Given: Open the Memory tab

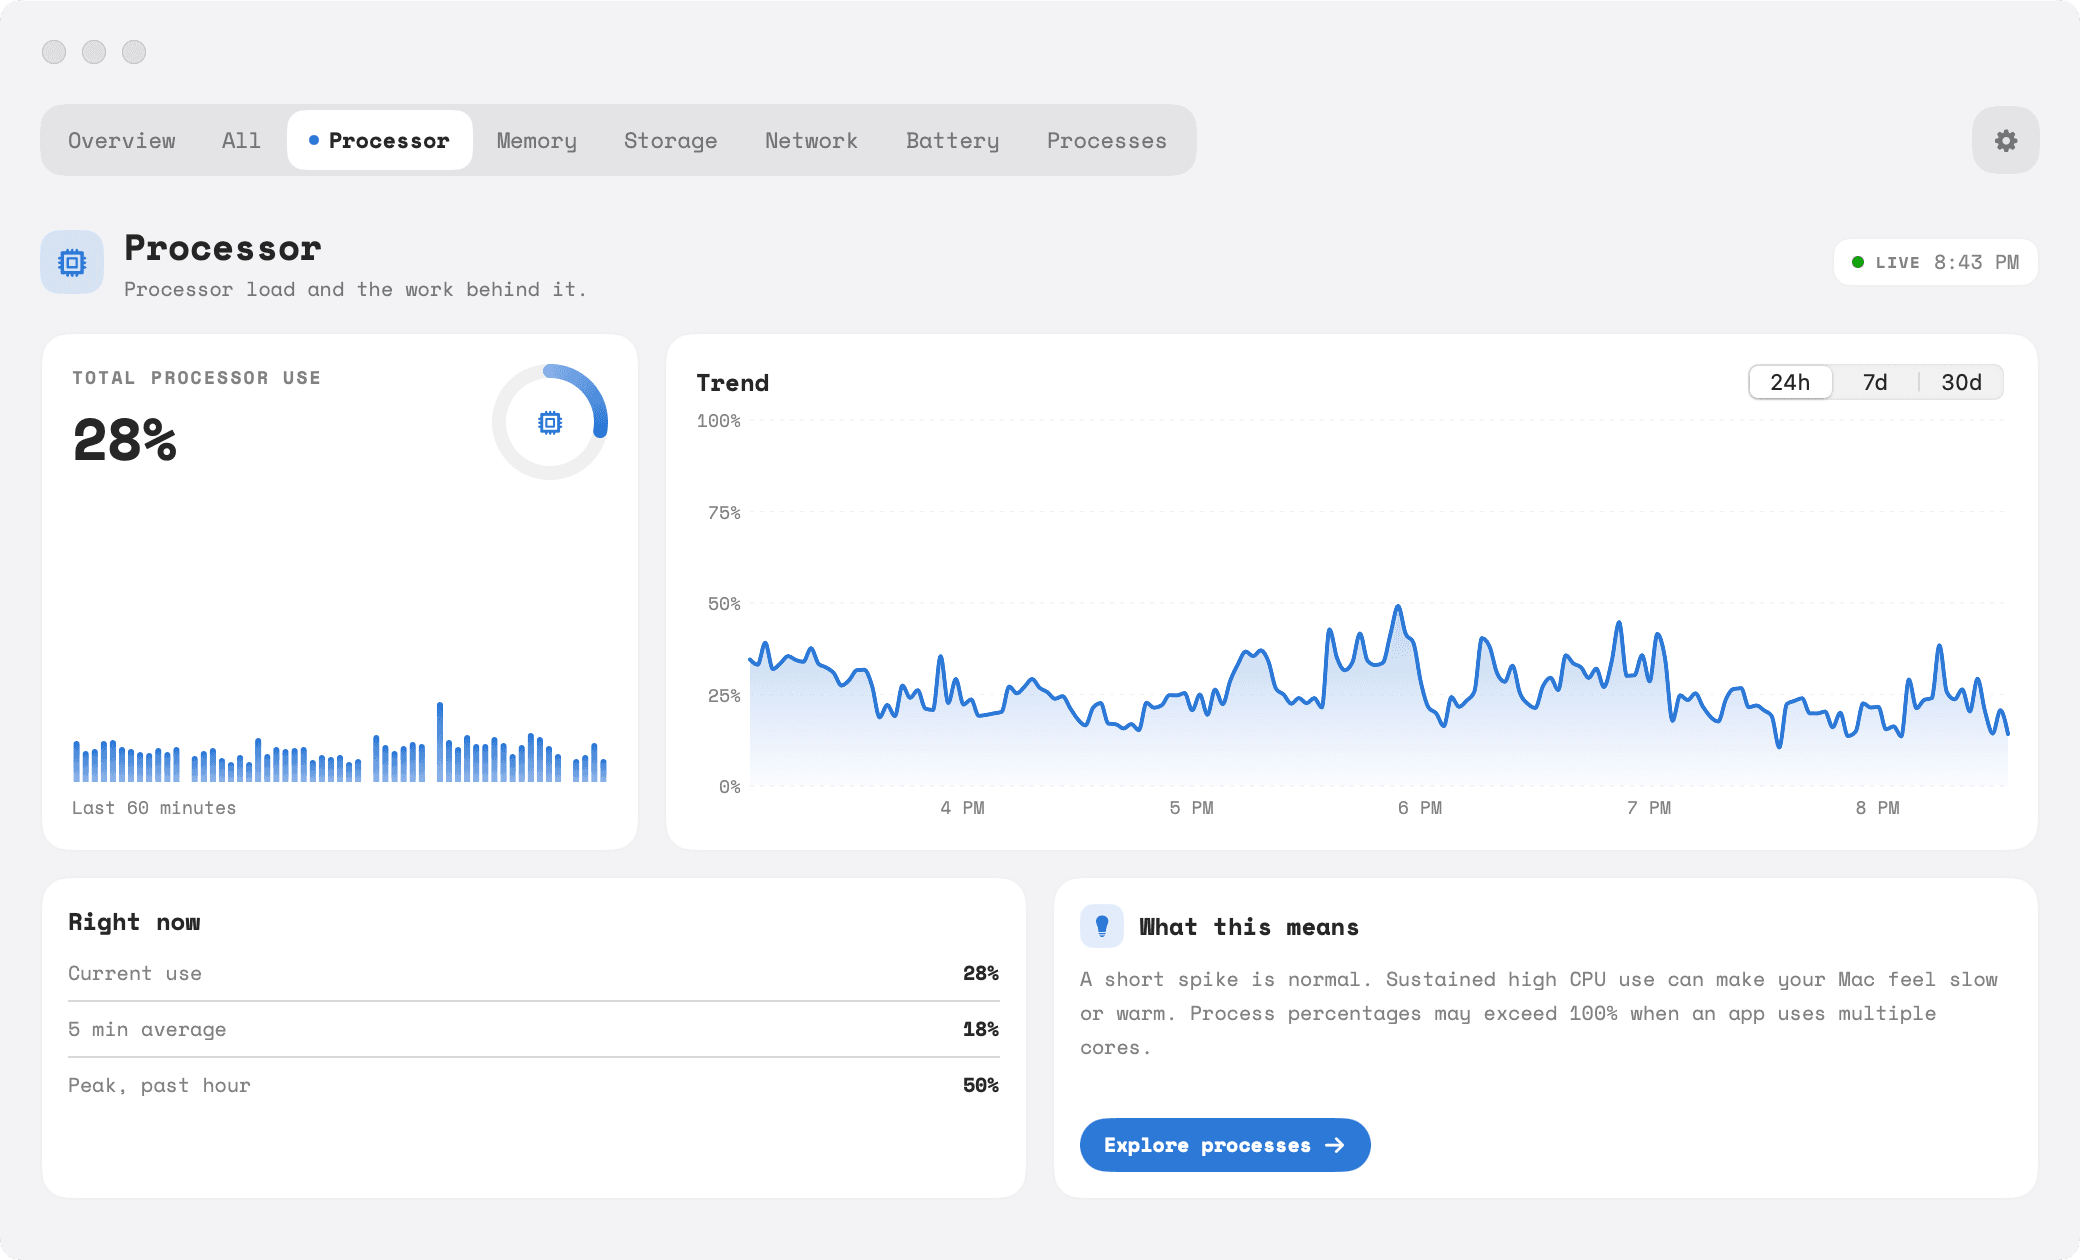Looking at the screenshot, I should point(536,140).
